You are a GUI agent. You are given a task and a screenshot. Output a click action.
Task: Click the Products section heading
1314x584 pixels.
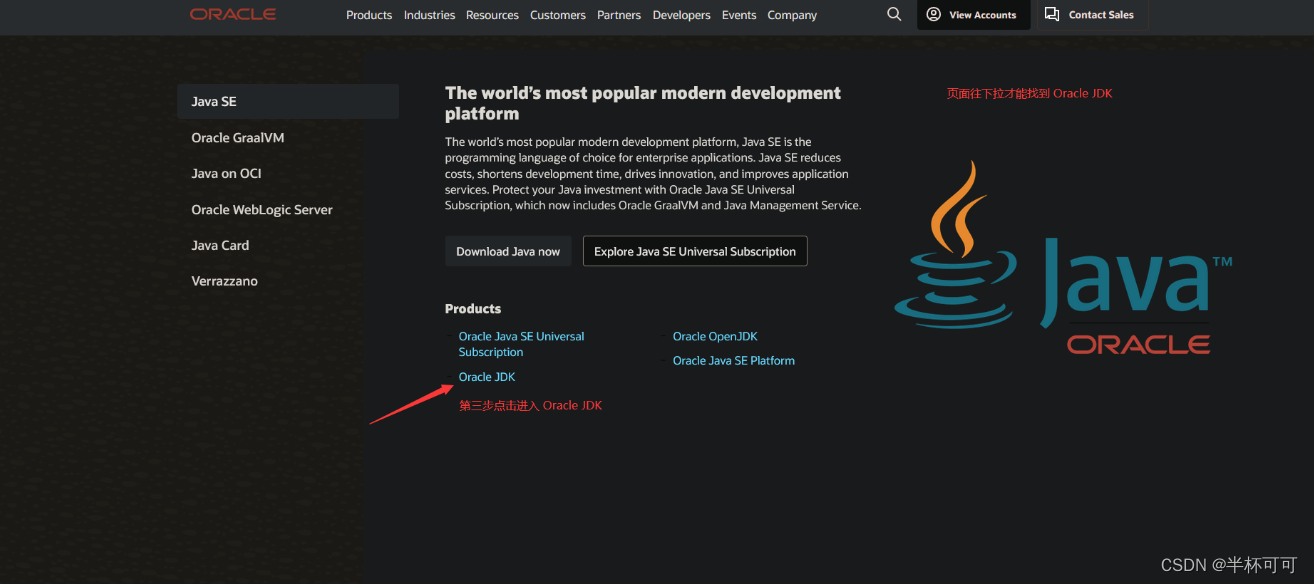[473, 309]
